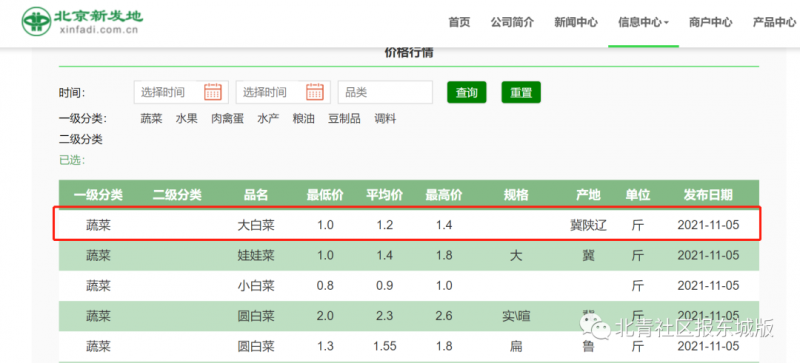800x363 pixels.
Task: Filter by 肉禽蛋 category
Action: coord(228,119)
